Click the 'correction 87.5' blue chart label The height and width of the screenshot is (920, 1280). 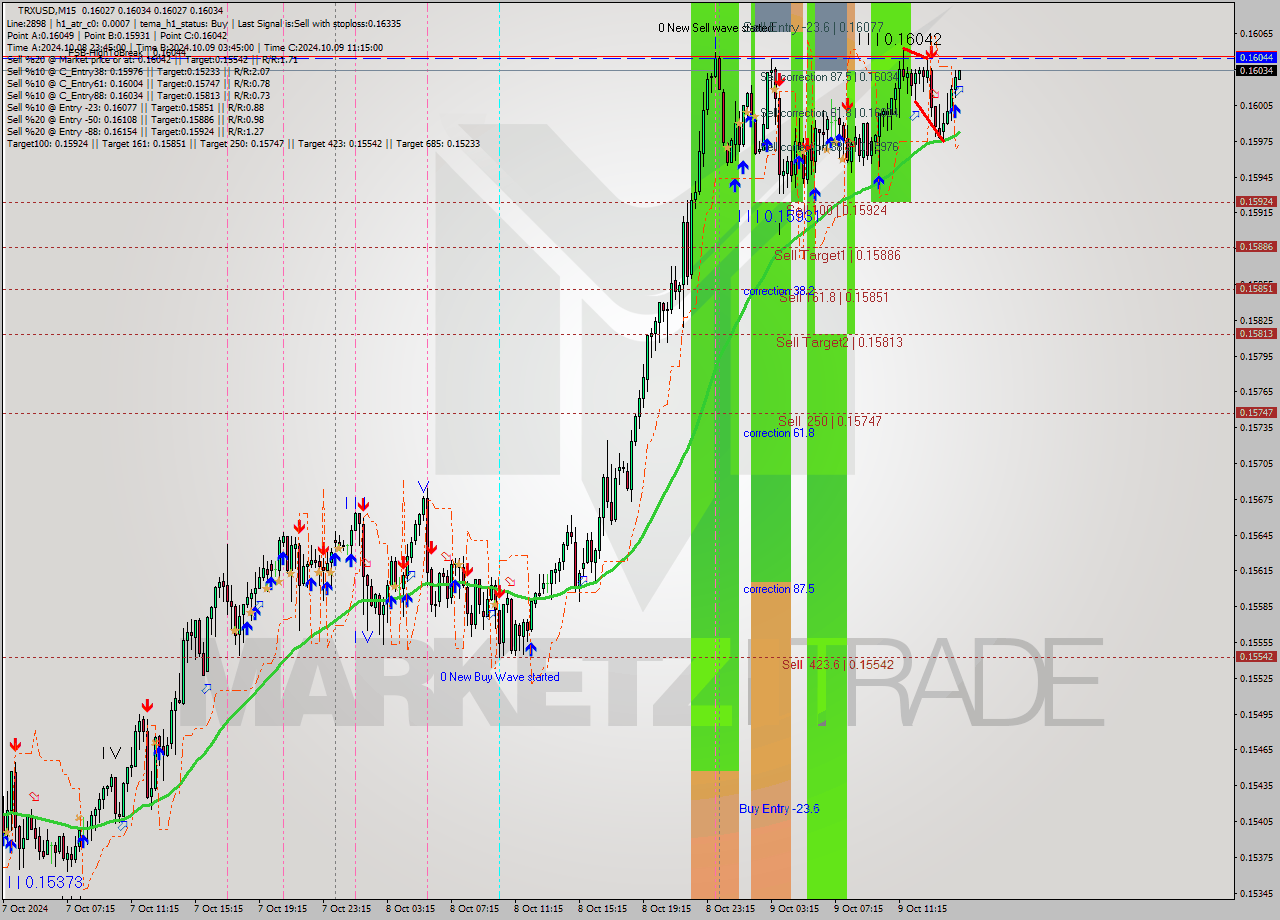pyautogui.click(x=779, y=589)
